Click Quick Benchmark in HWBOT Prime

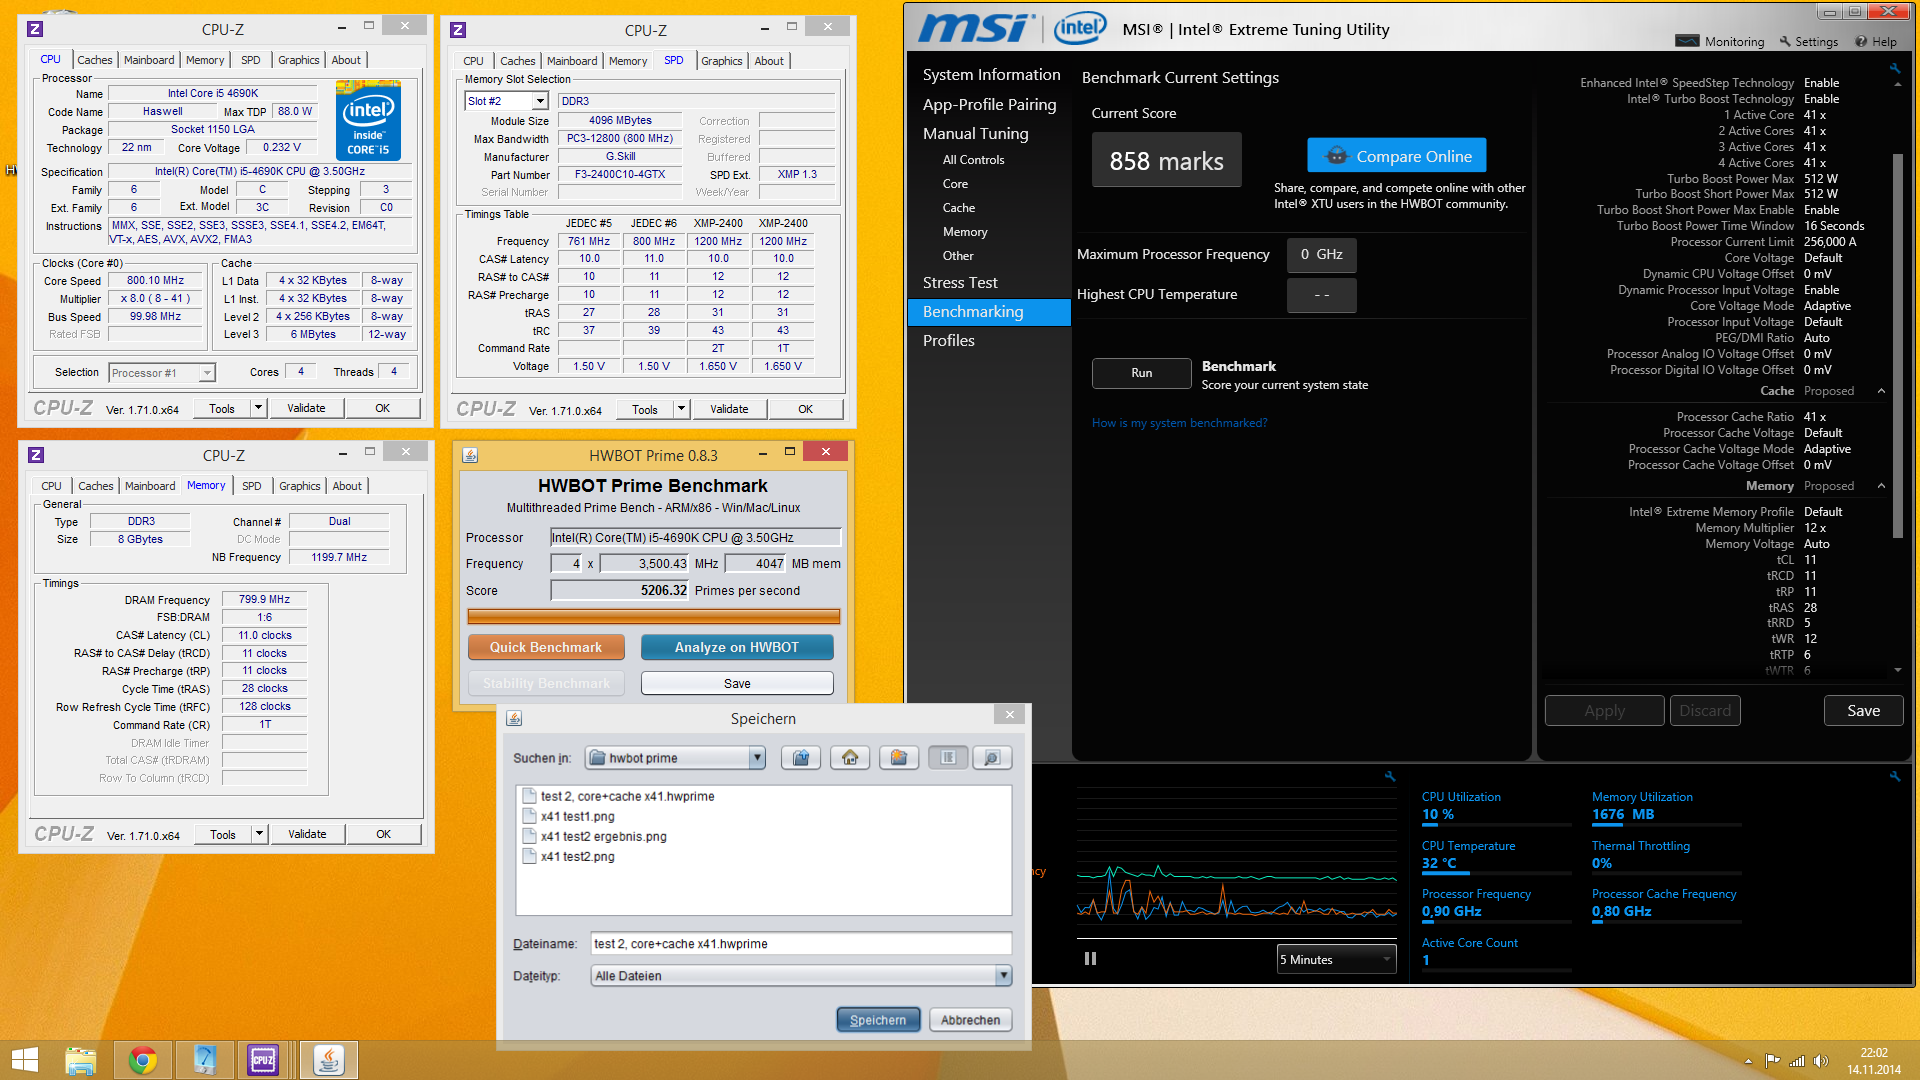[546, 648]
